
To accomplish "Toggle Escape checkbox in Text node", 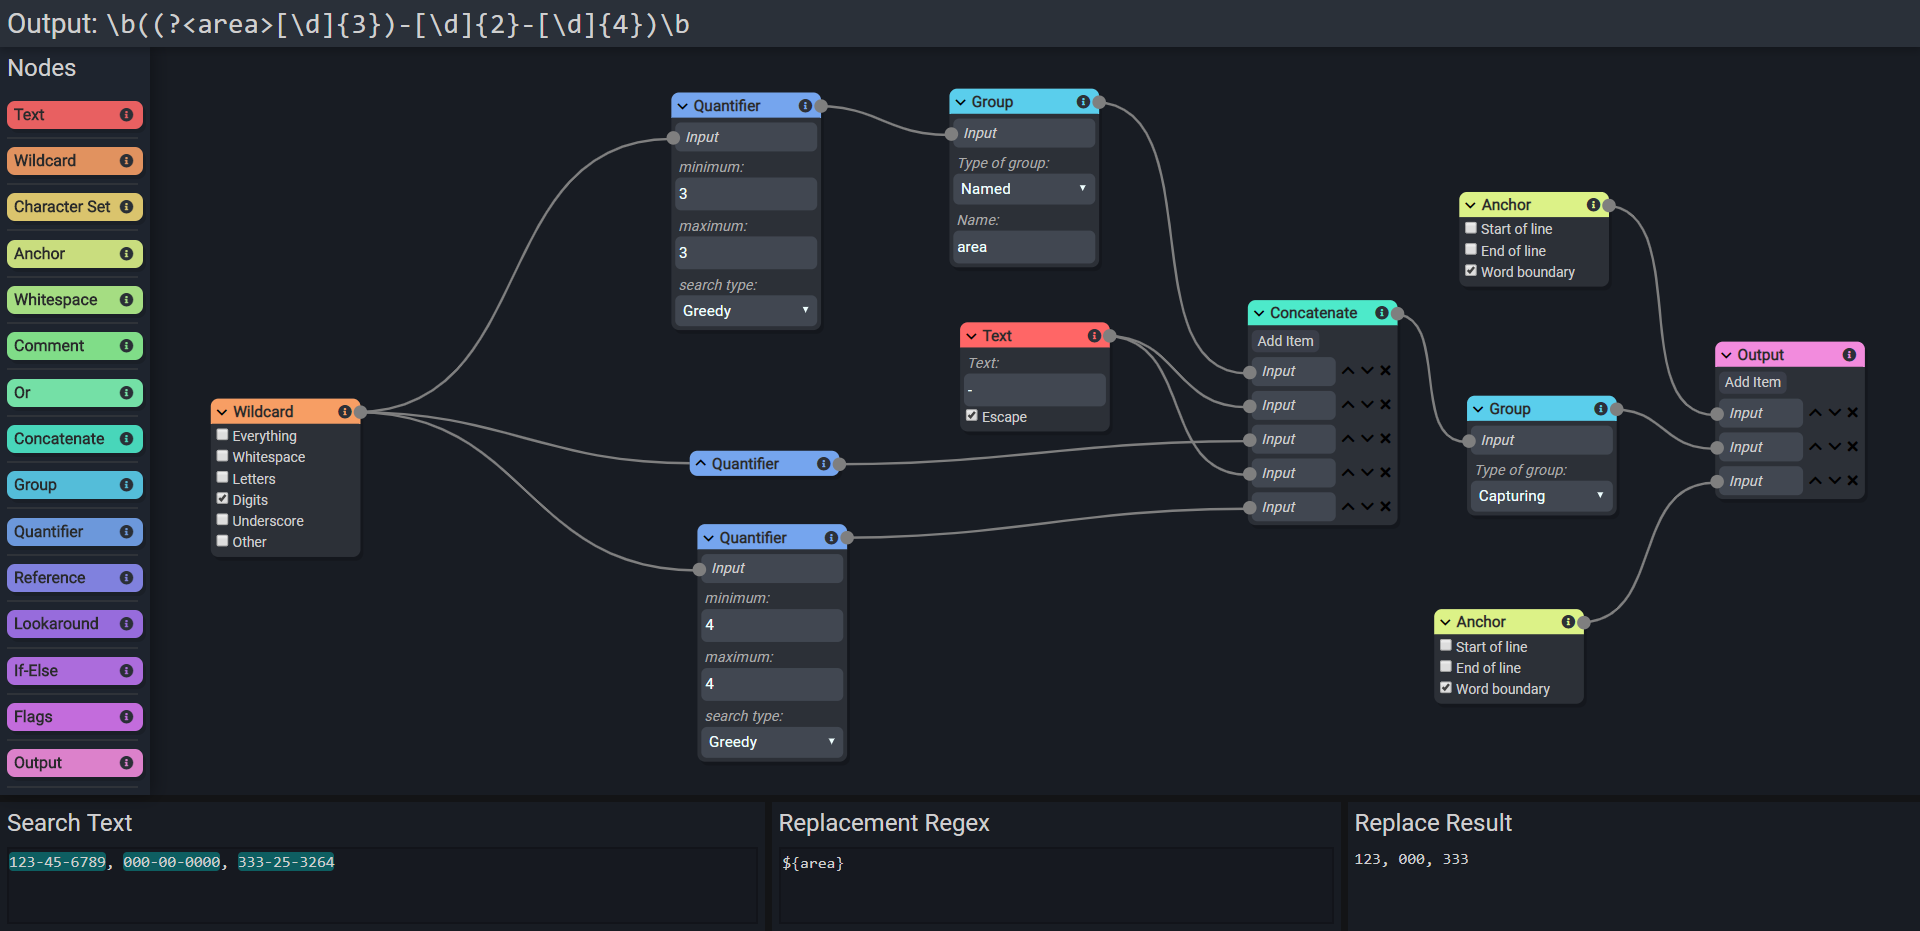I will [x=972, y=416].
